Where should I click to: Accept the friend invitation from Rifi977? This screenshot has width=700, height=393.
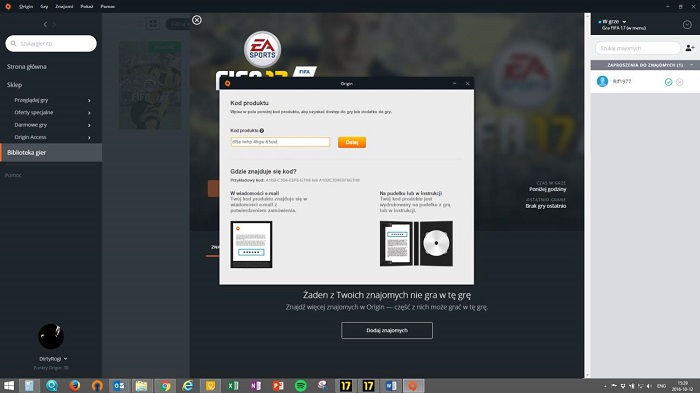(668, 82)
